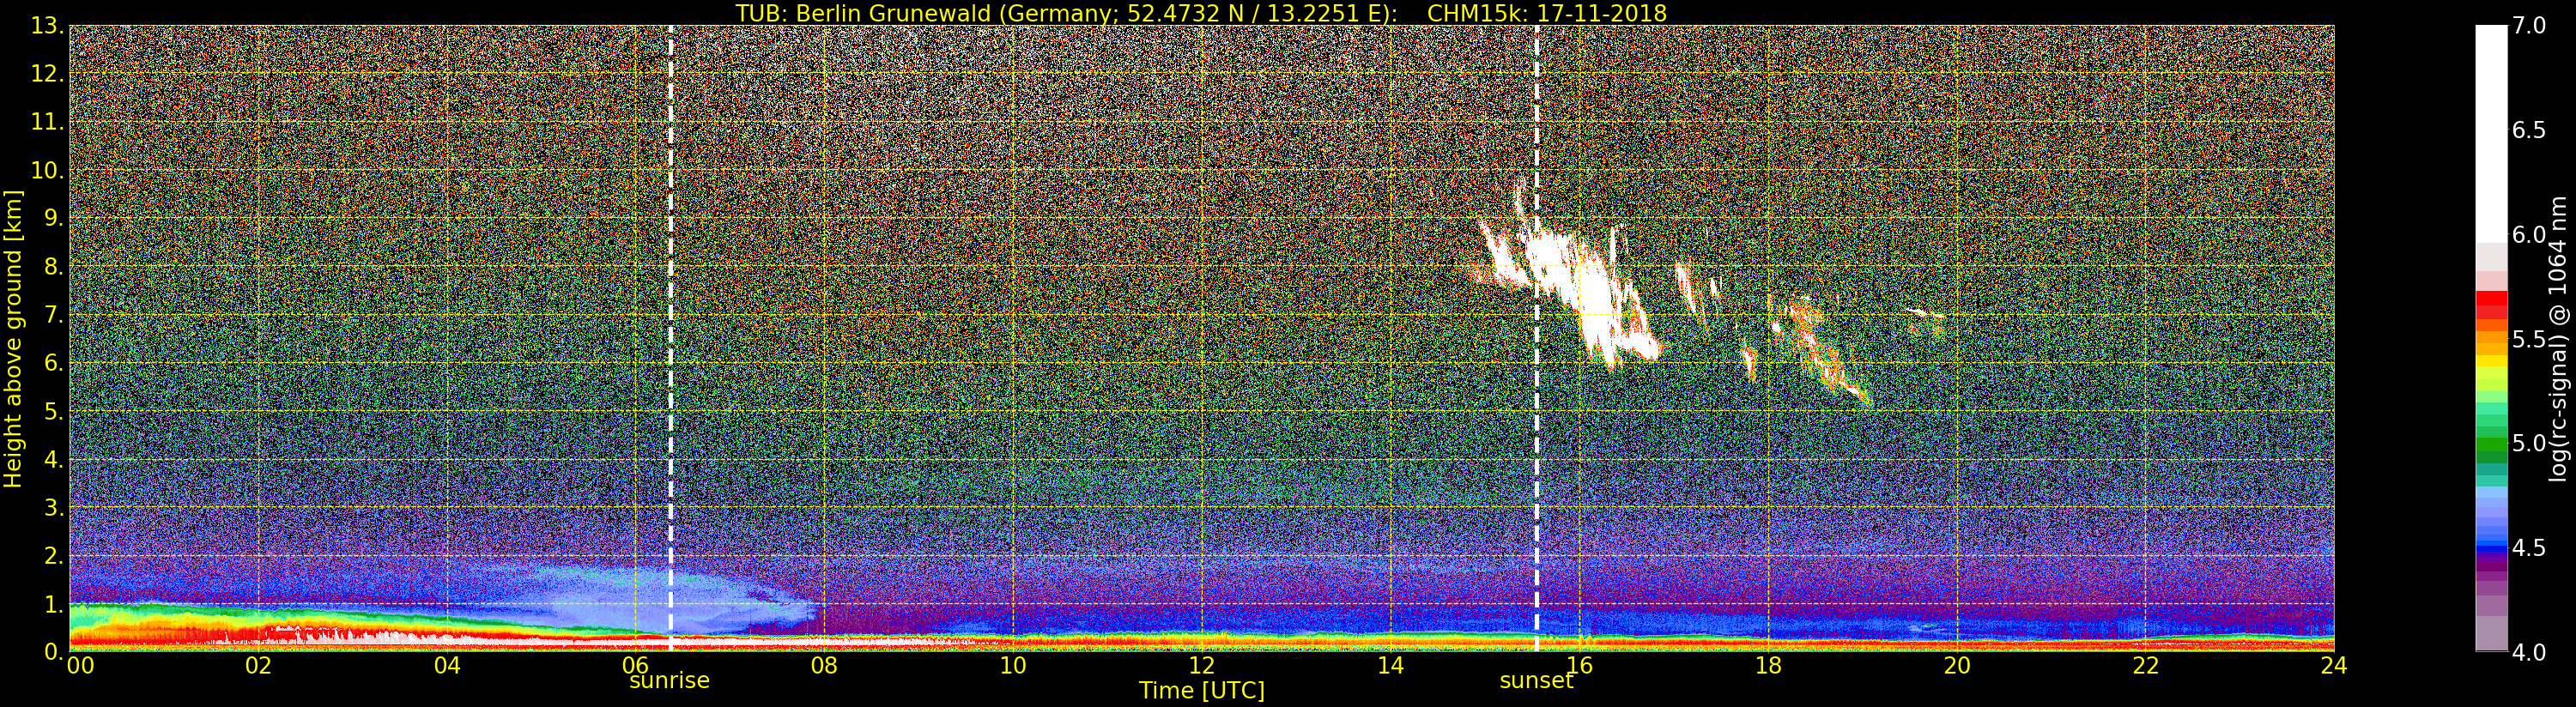Image resolution: width=2576 pixels, height=707 pixels.
Task: Click the height axis tick '7.'
Action: click(54, 315)
